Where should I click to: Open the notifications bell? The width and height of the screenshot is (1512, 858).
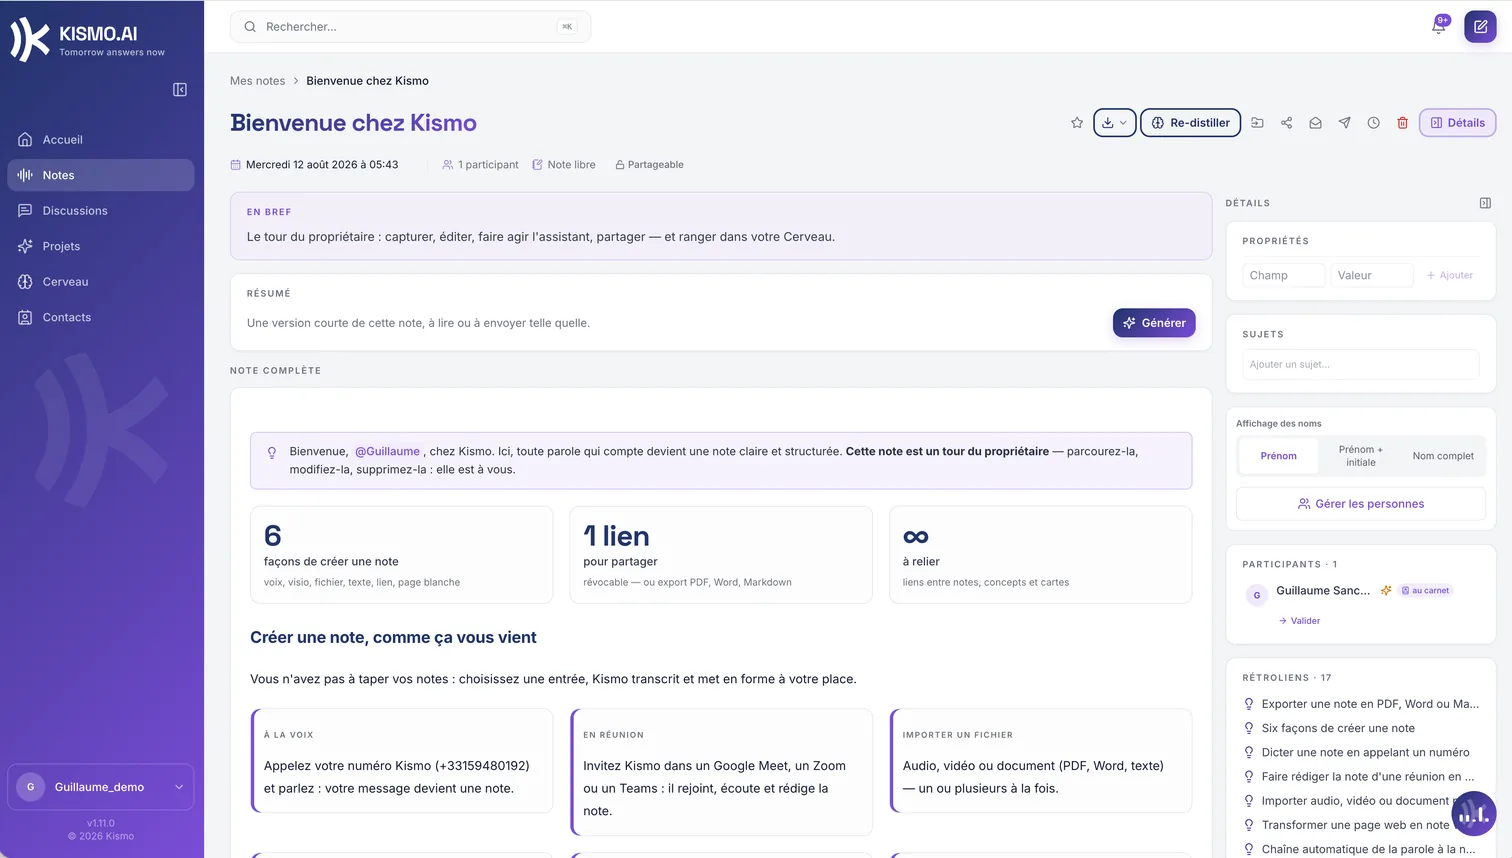1438,27
